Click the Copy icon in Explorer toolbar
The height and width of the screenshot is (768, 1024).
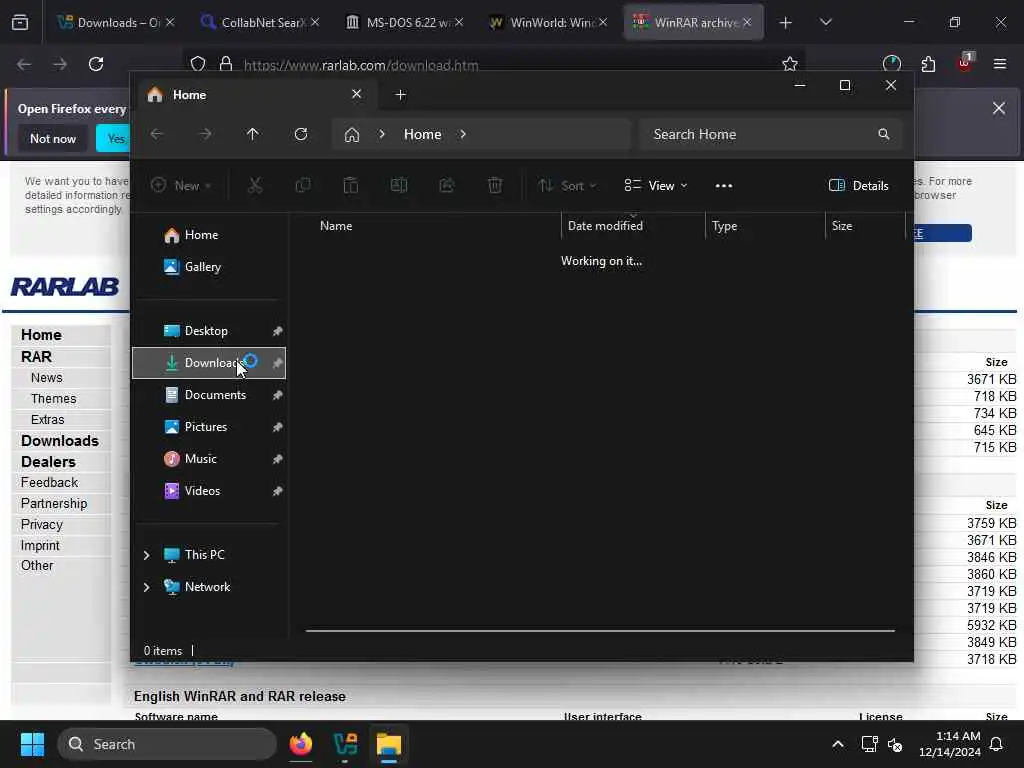tap(303, 185)
